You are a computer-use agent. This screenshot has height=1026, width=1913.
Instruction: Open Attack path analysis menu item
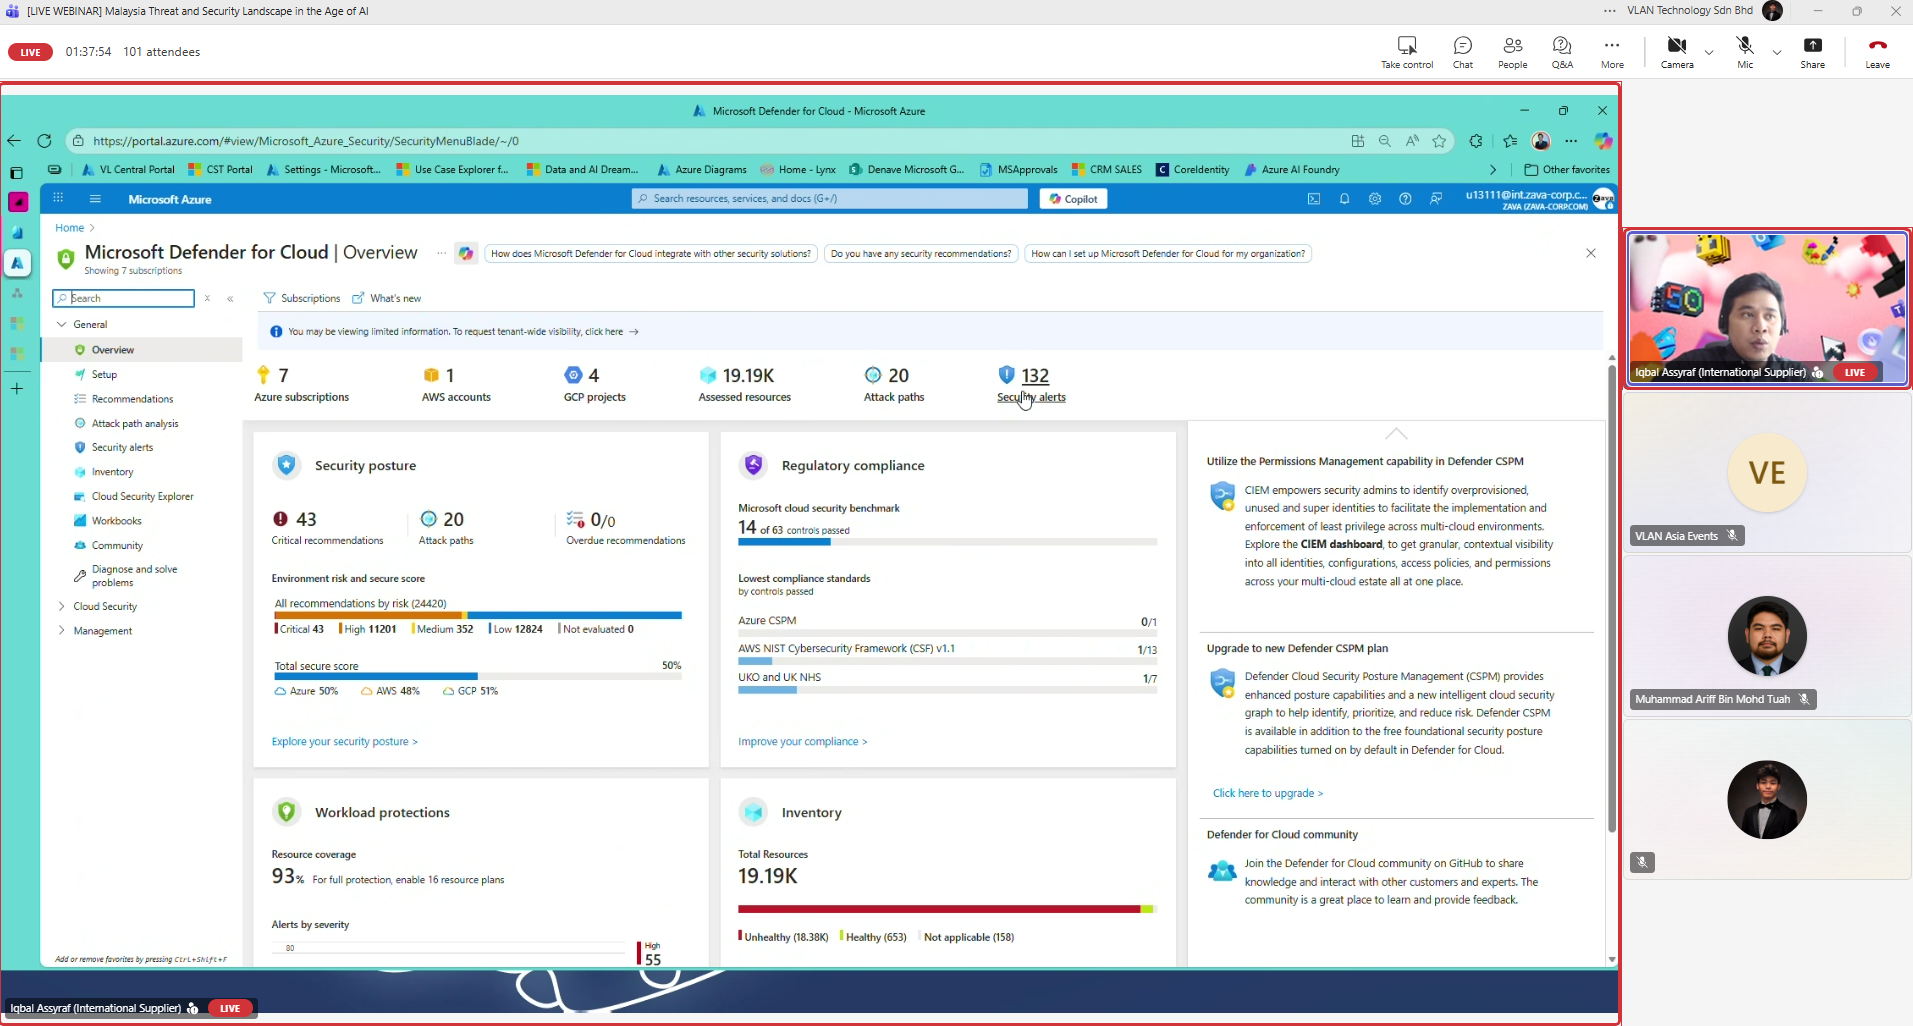[x=135, y=424]
